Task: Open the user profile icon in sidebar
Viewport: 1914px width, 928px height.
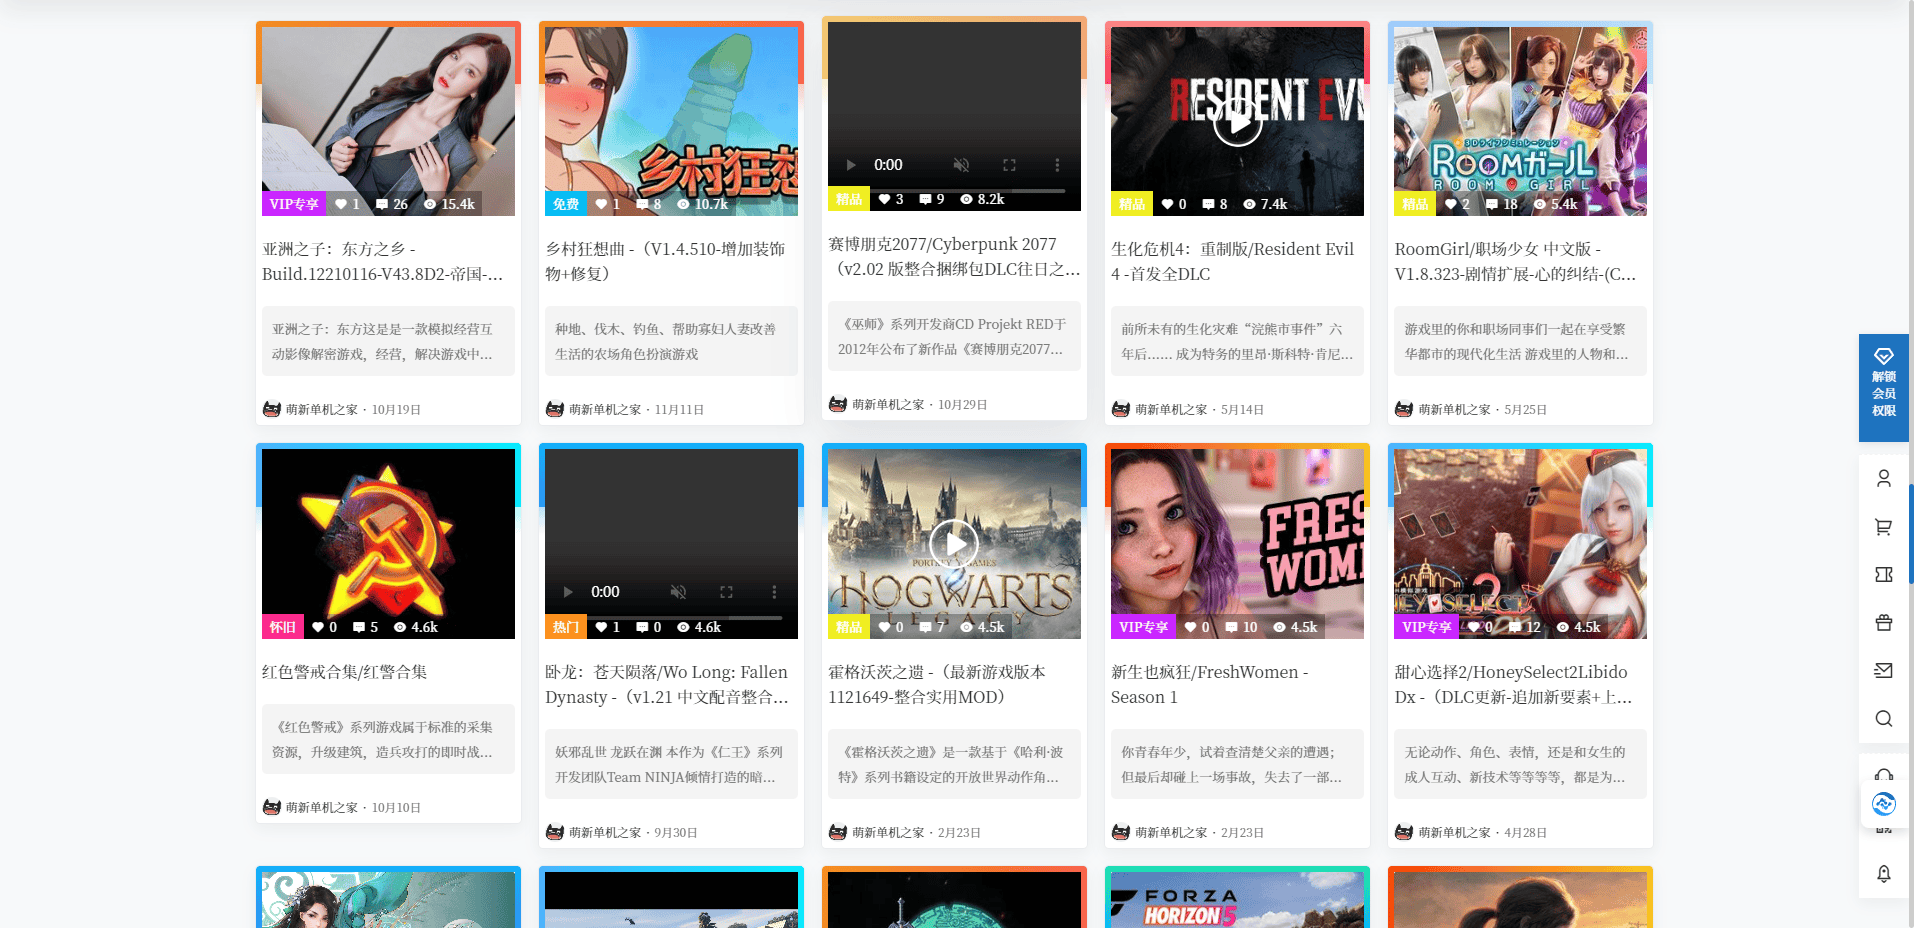Action: tap(1883, 479)
